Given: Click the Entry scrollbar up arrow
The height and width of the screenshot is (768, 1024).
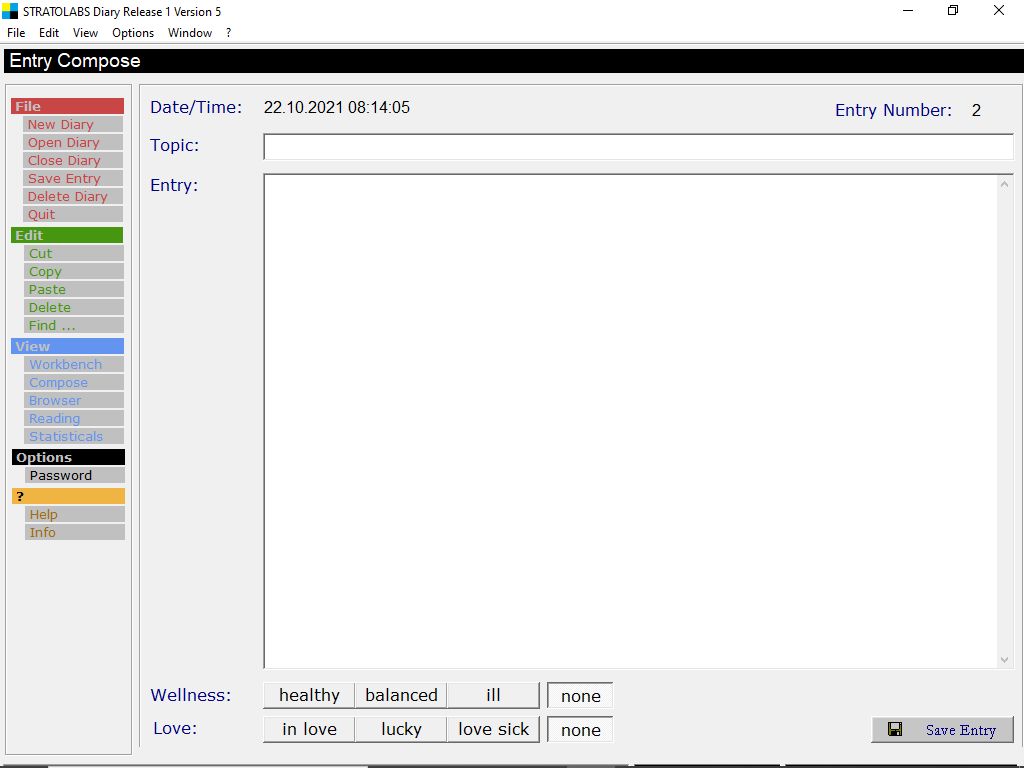Looking at the screenshot, I should [1004, 185].
